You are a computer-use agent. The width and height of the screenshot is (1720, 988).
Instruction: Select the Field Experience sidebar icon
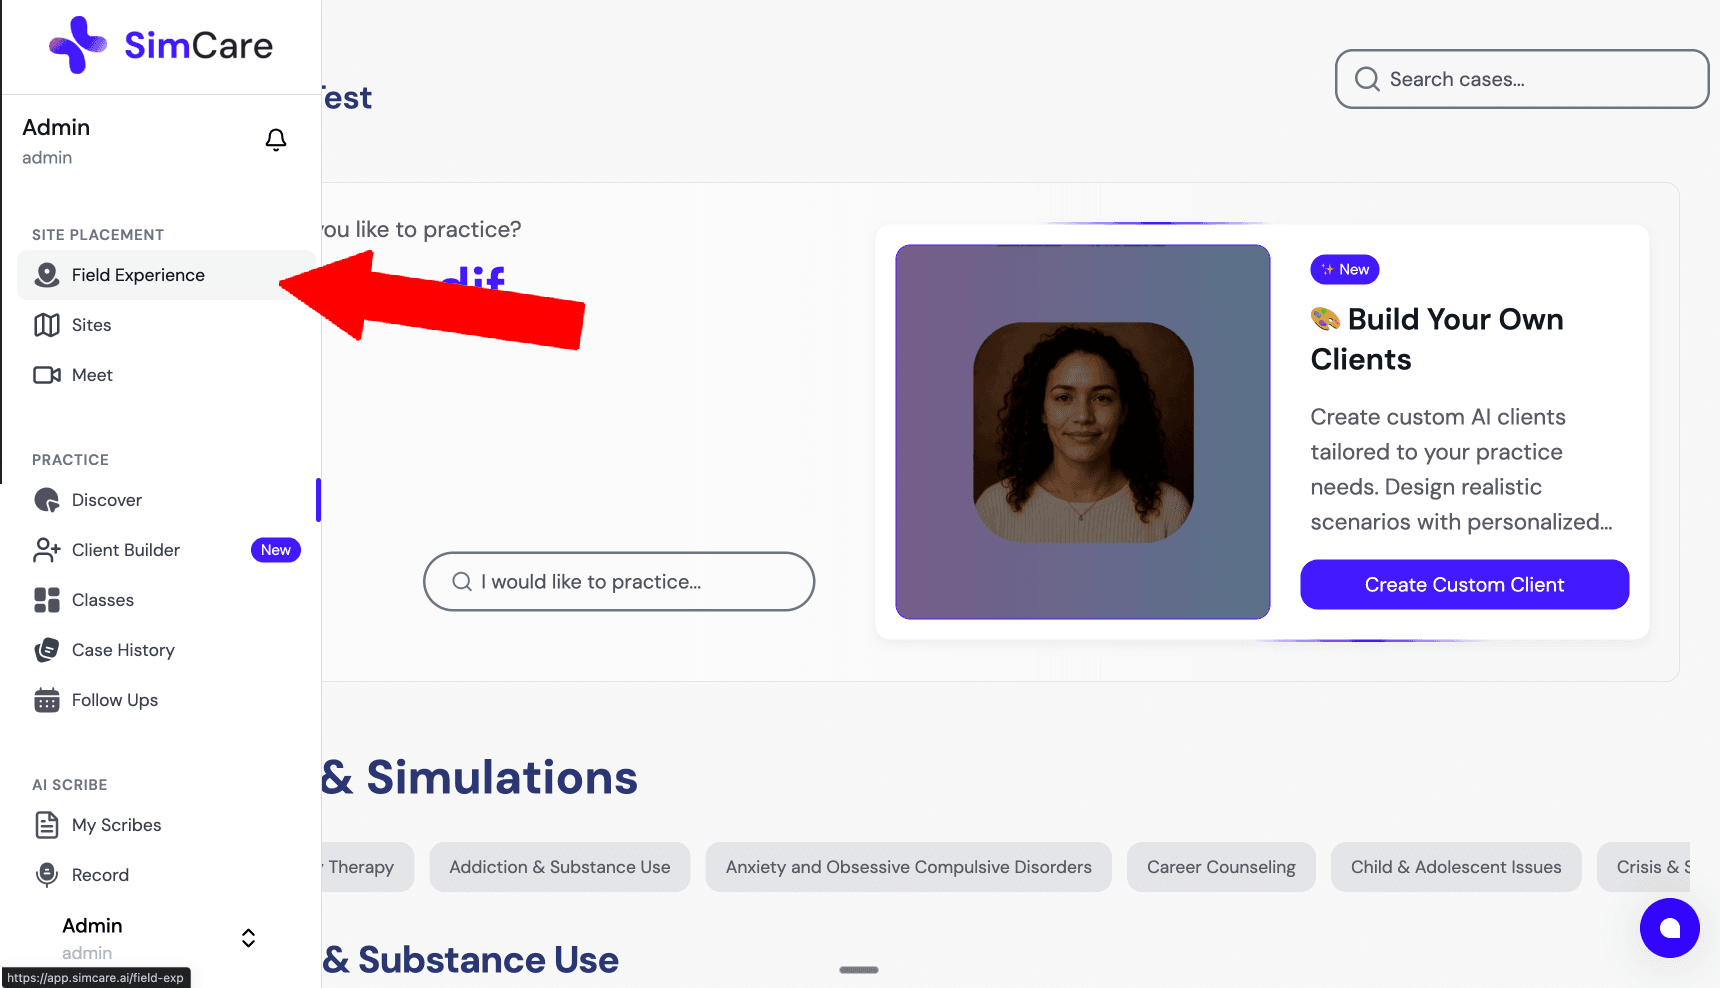coord(46,275)
